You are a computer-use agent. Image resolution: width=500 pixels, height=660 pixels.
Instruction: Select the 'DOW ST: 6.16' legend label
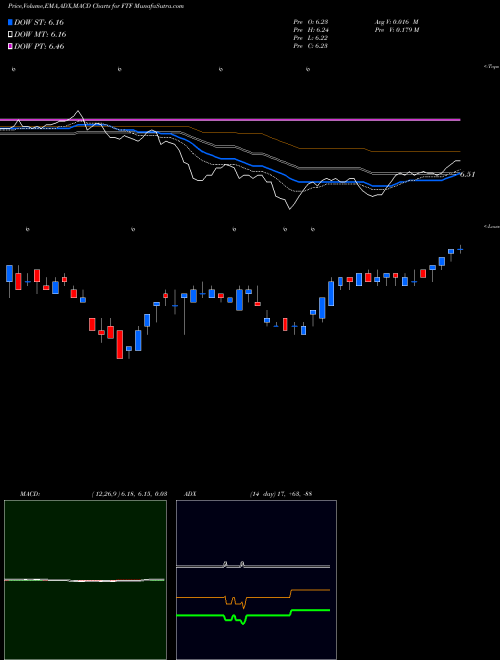[x=39, y=22]
